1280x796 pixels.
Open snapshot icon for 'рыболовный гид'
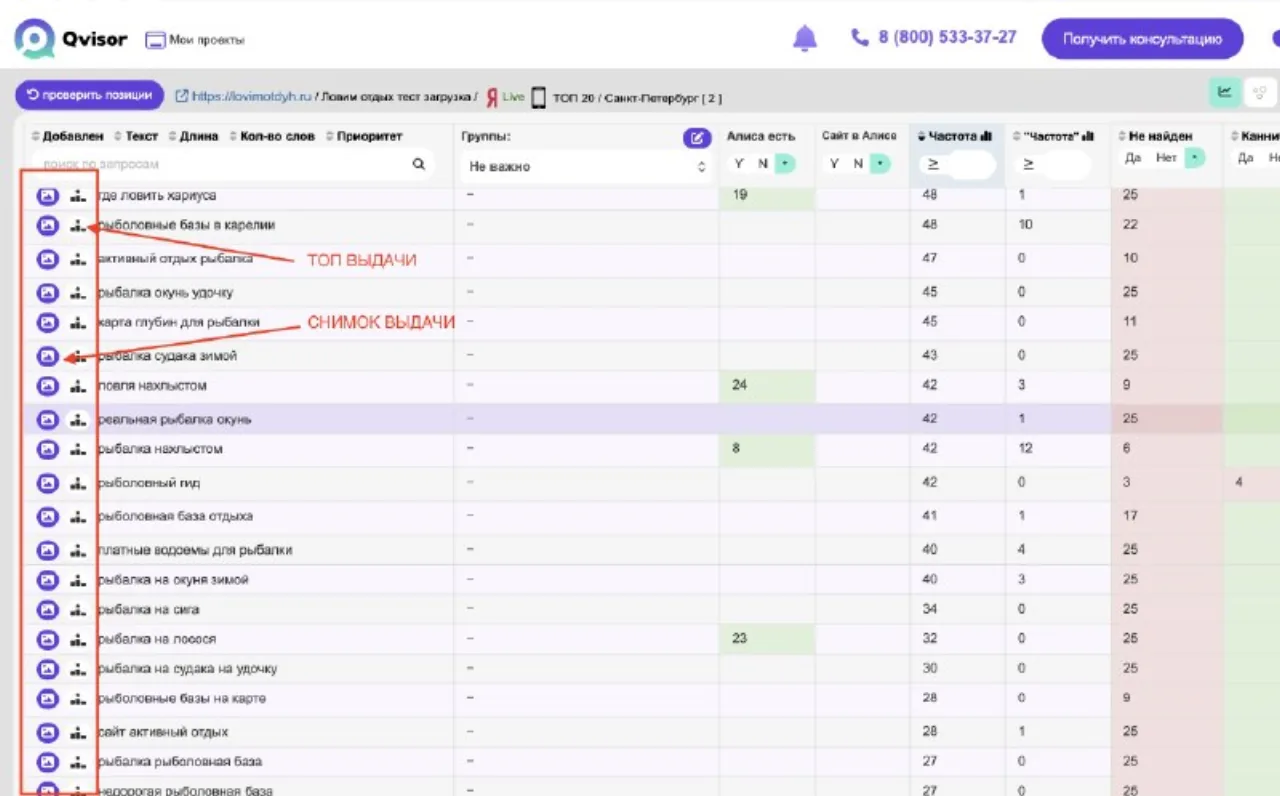pyautogui.click(x=47, y=484)
